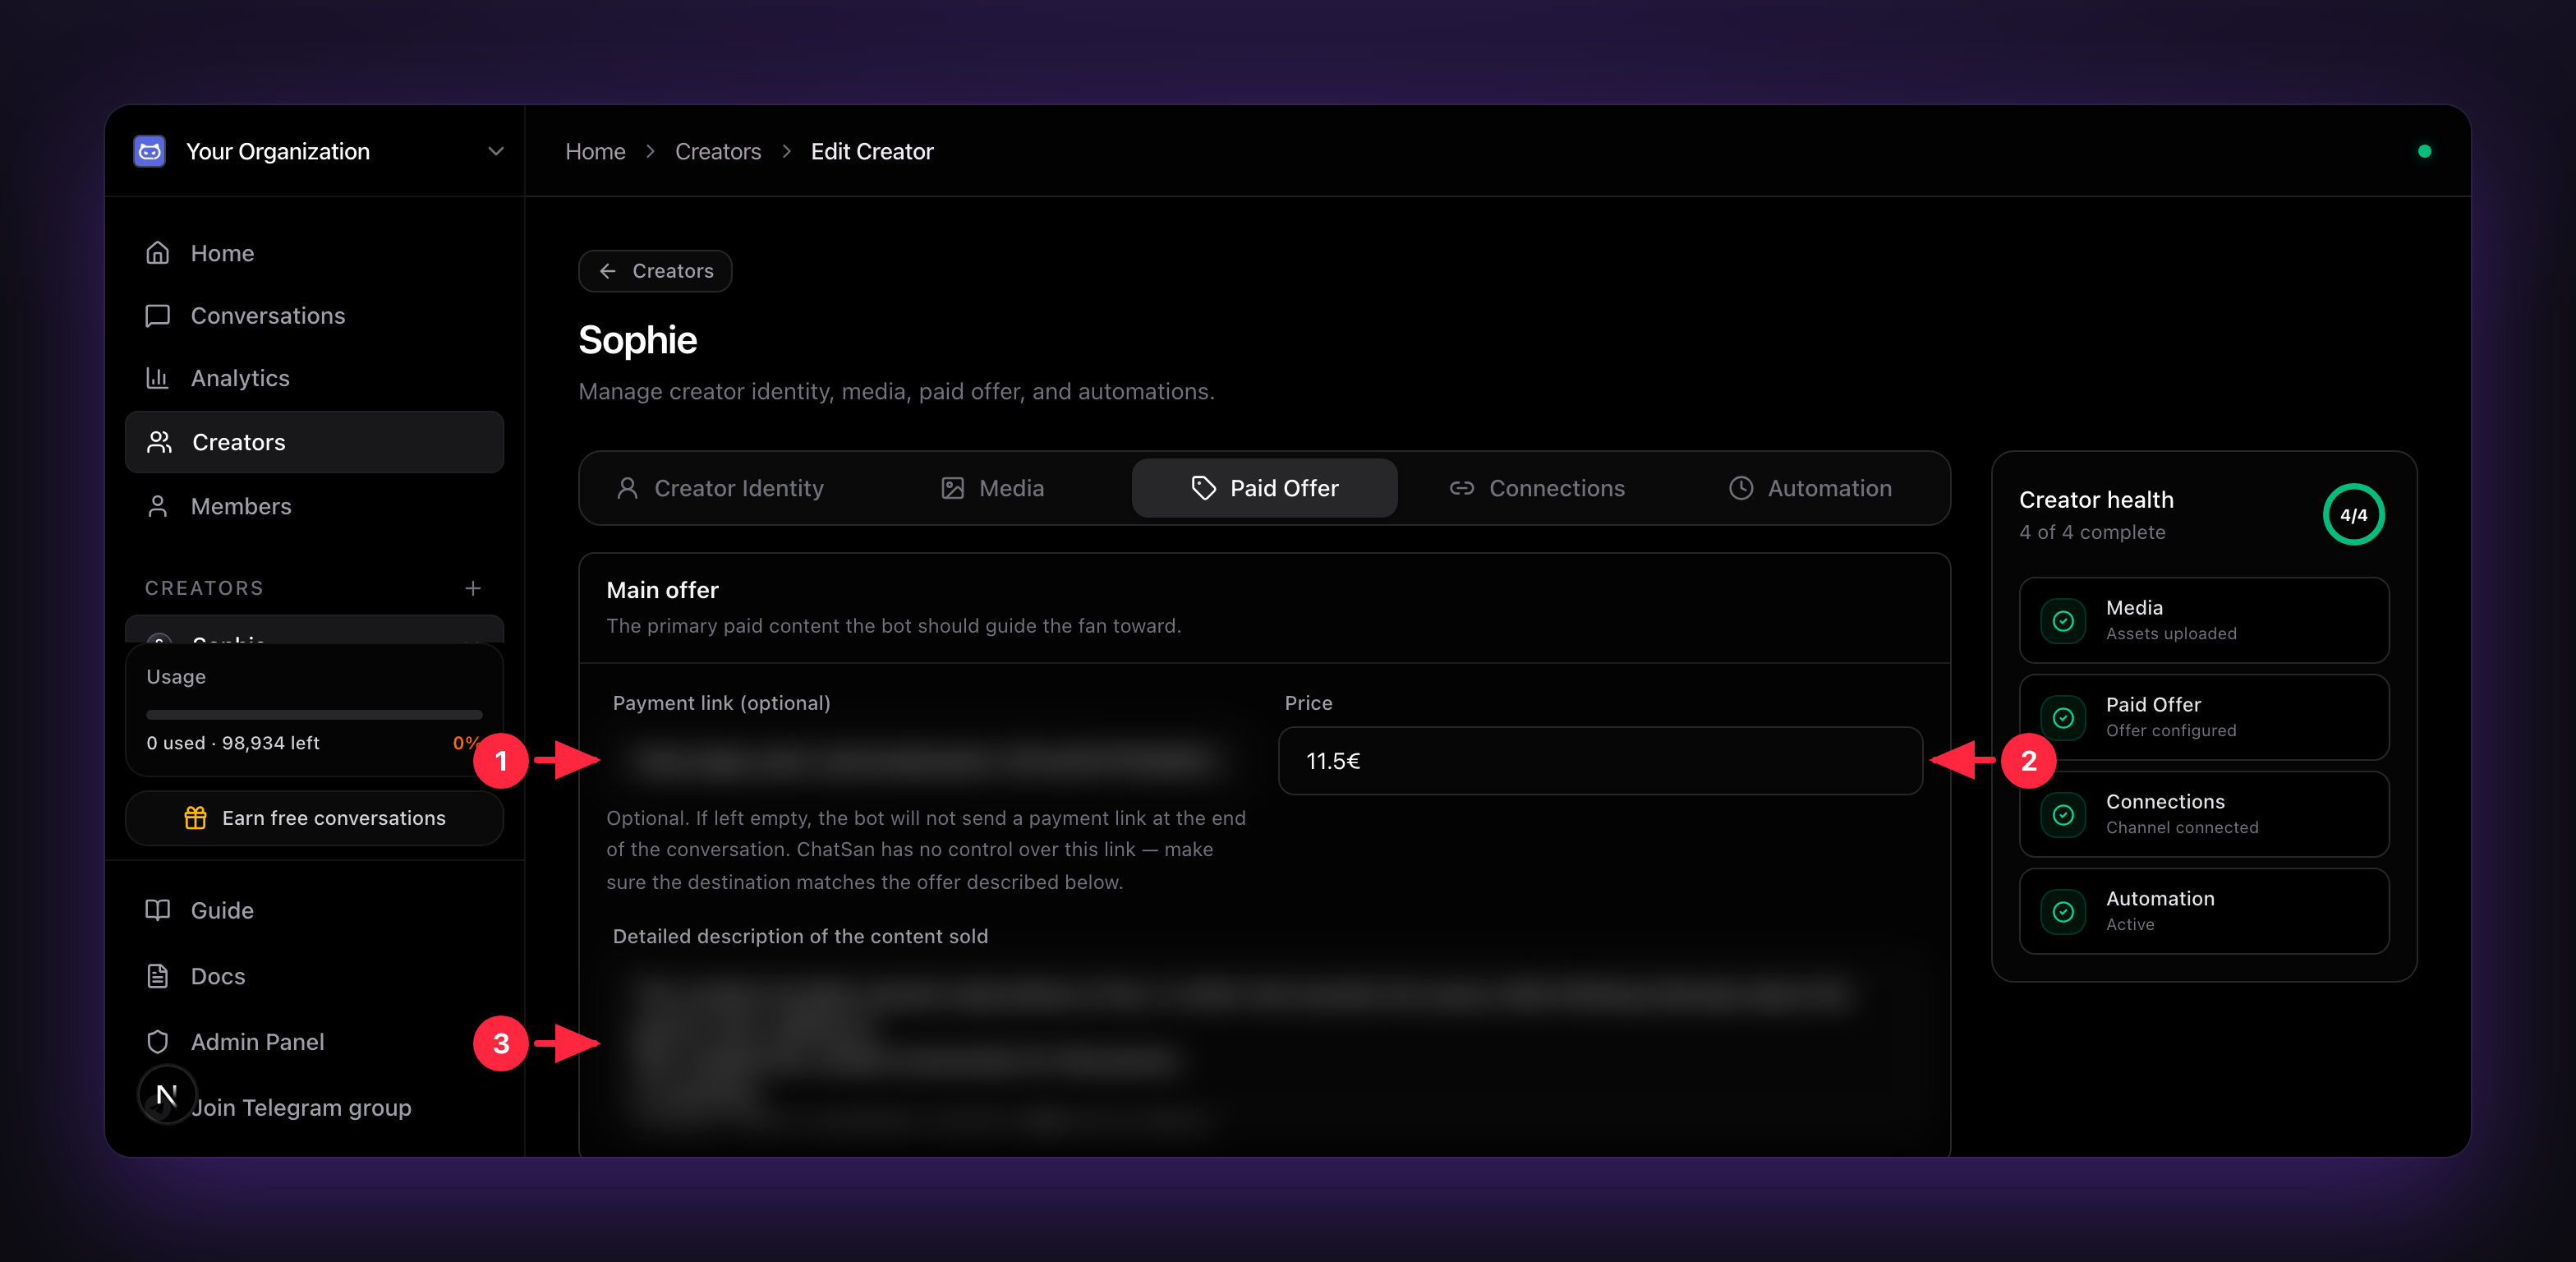
Task: Click Earn free conversations button
Action: (314, 818)
